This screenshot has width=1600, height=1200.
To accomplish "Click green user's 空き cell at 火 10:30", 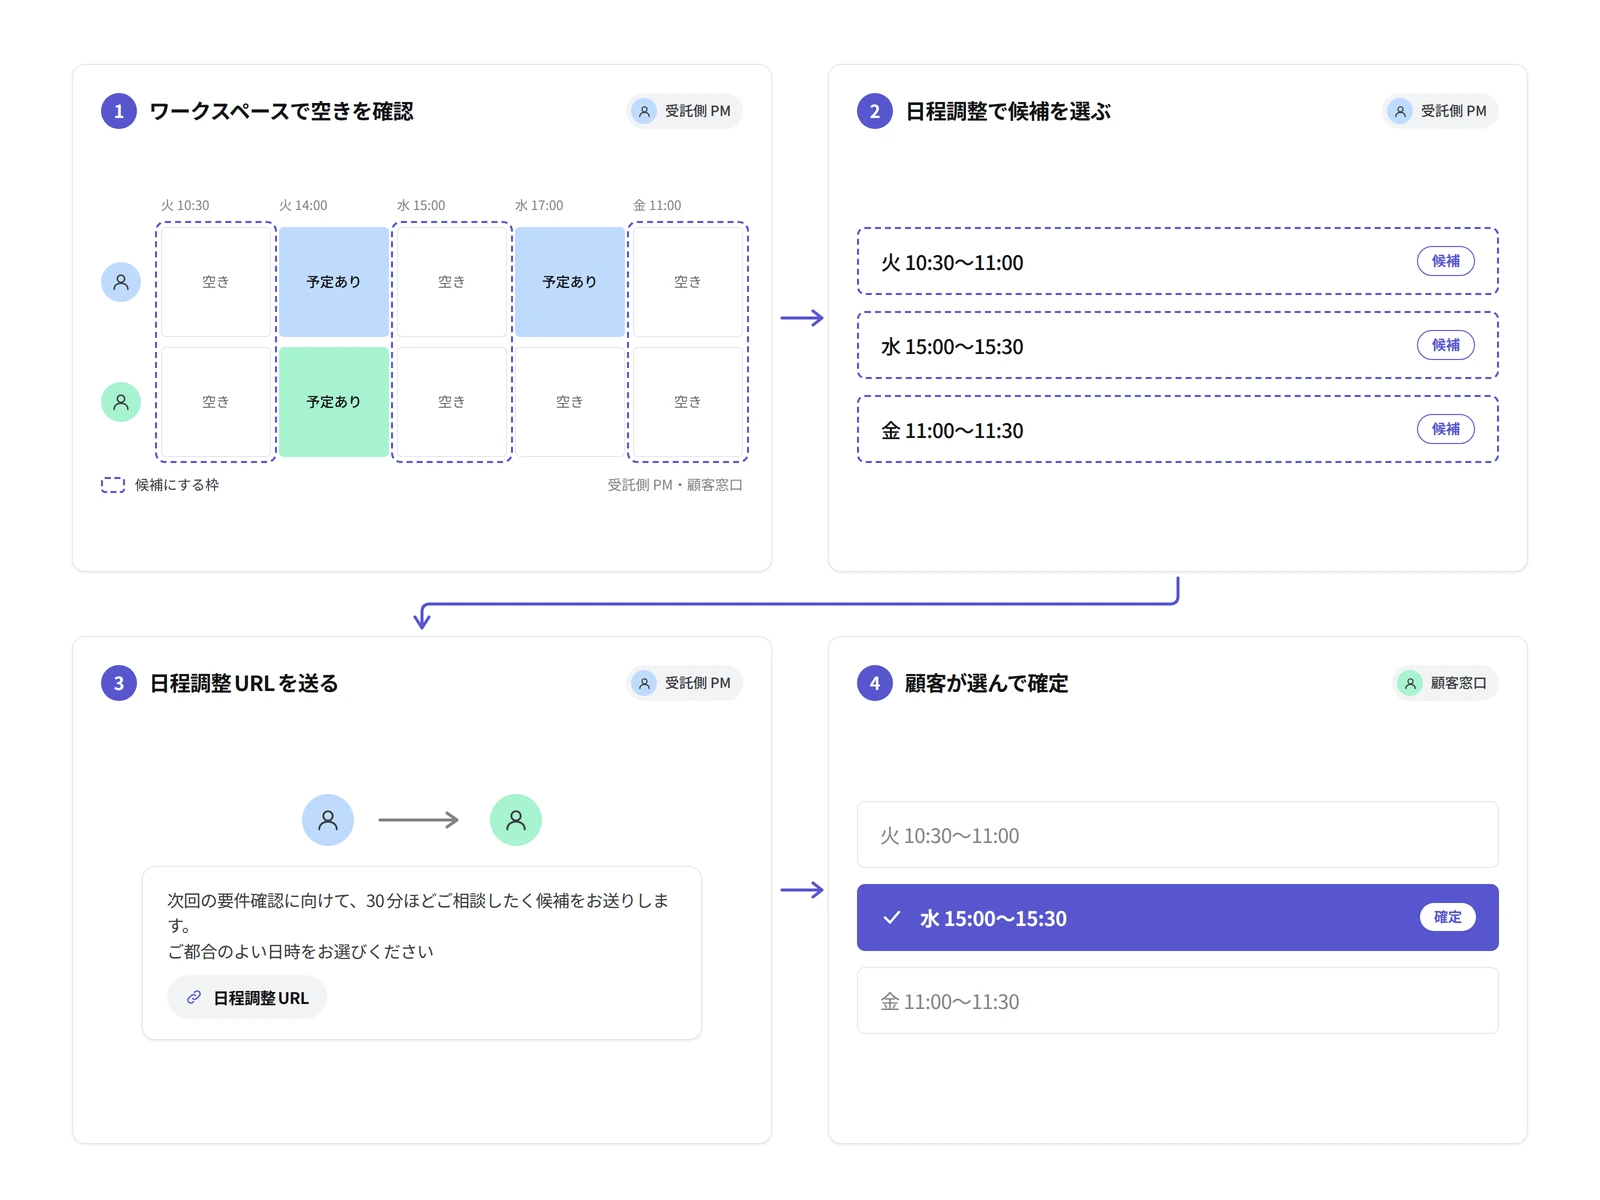I will 216,402.
